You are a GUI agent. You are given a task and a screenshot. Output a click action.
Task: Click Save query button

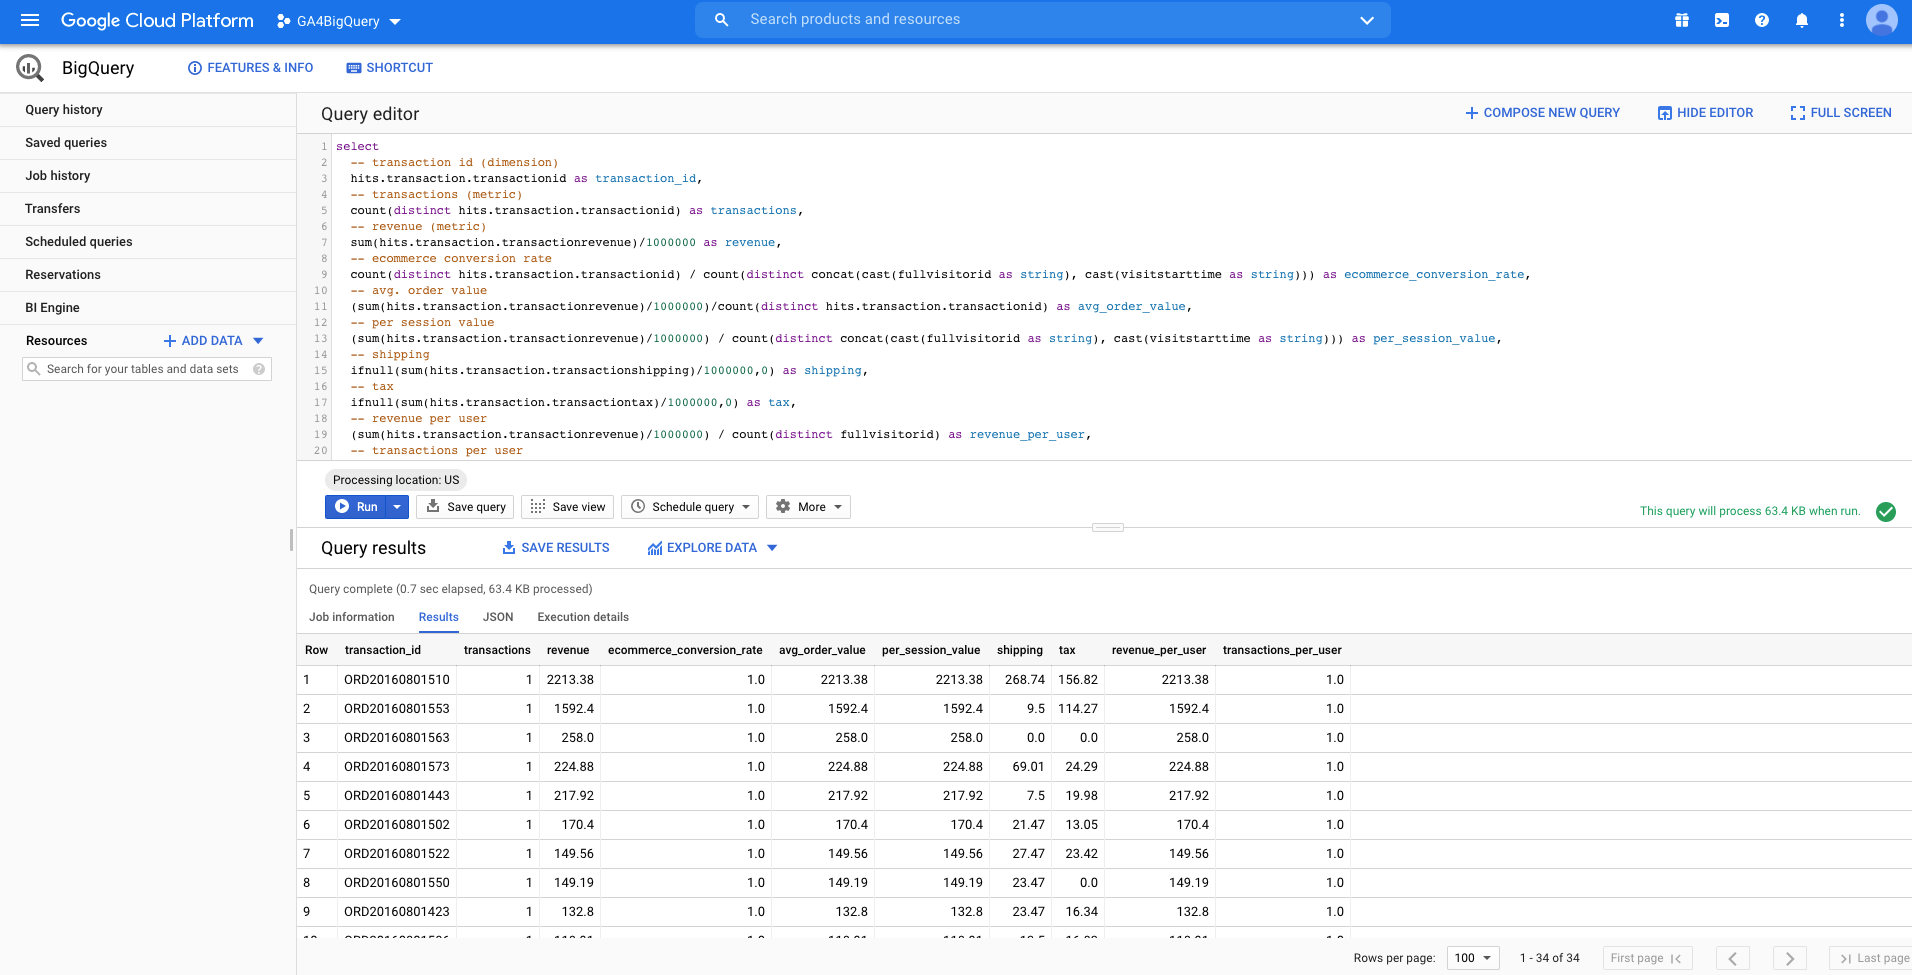[x=465, y=507]
